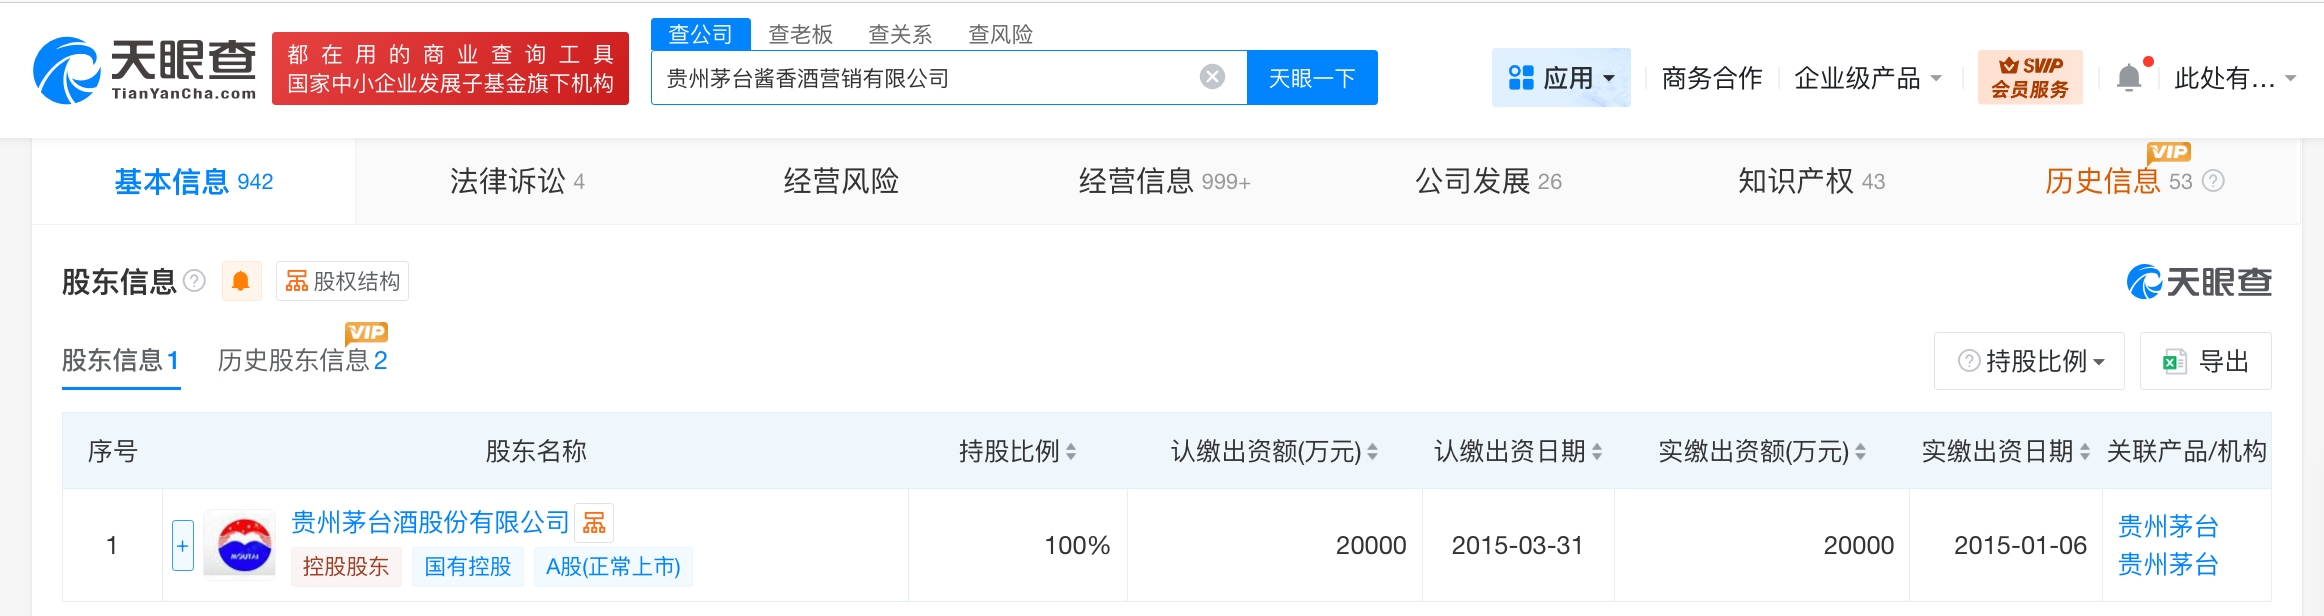Clear the search box text
Image resolution: width=2324 pixels, height=616 pixels.
pos(1212,77)
